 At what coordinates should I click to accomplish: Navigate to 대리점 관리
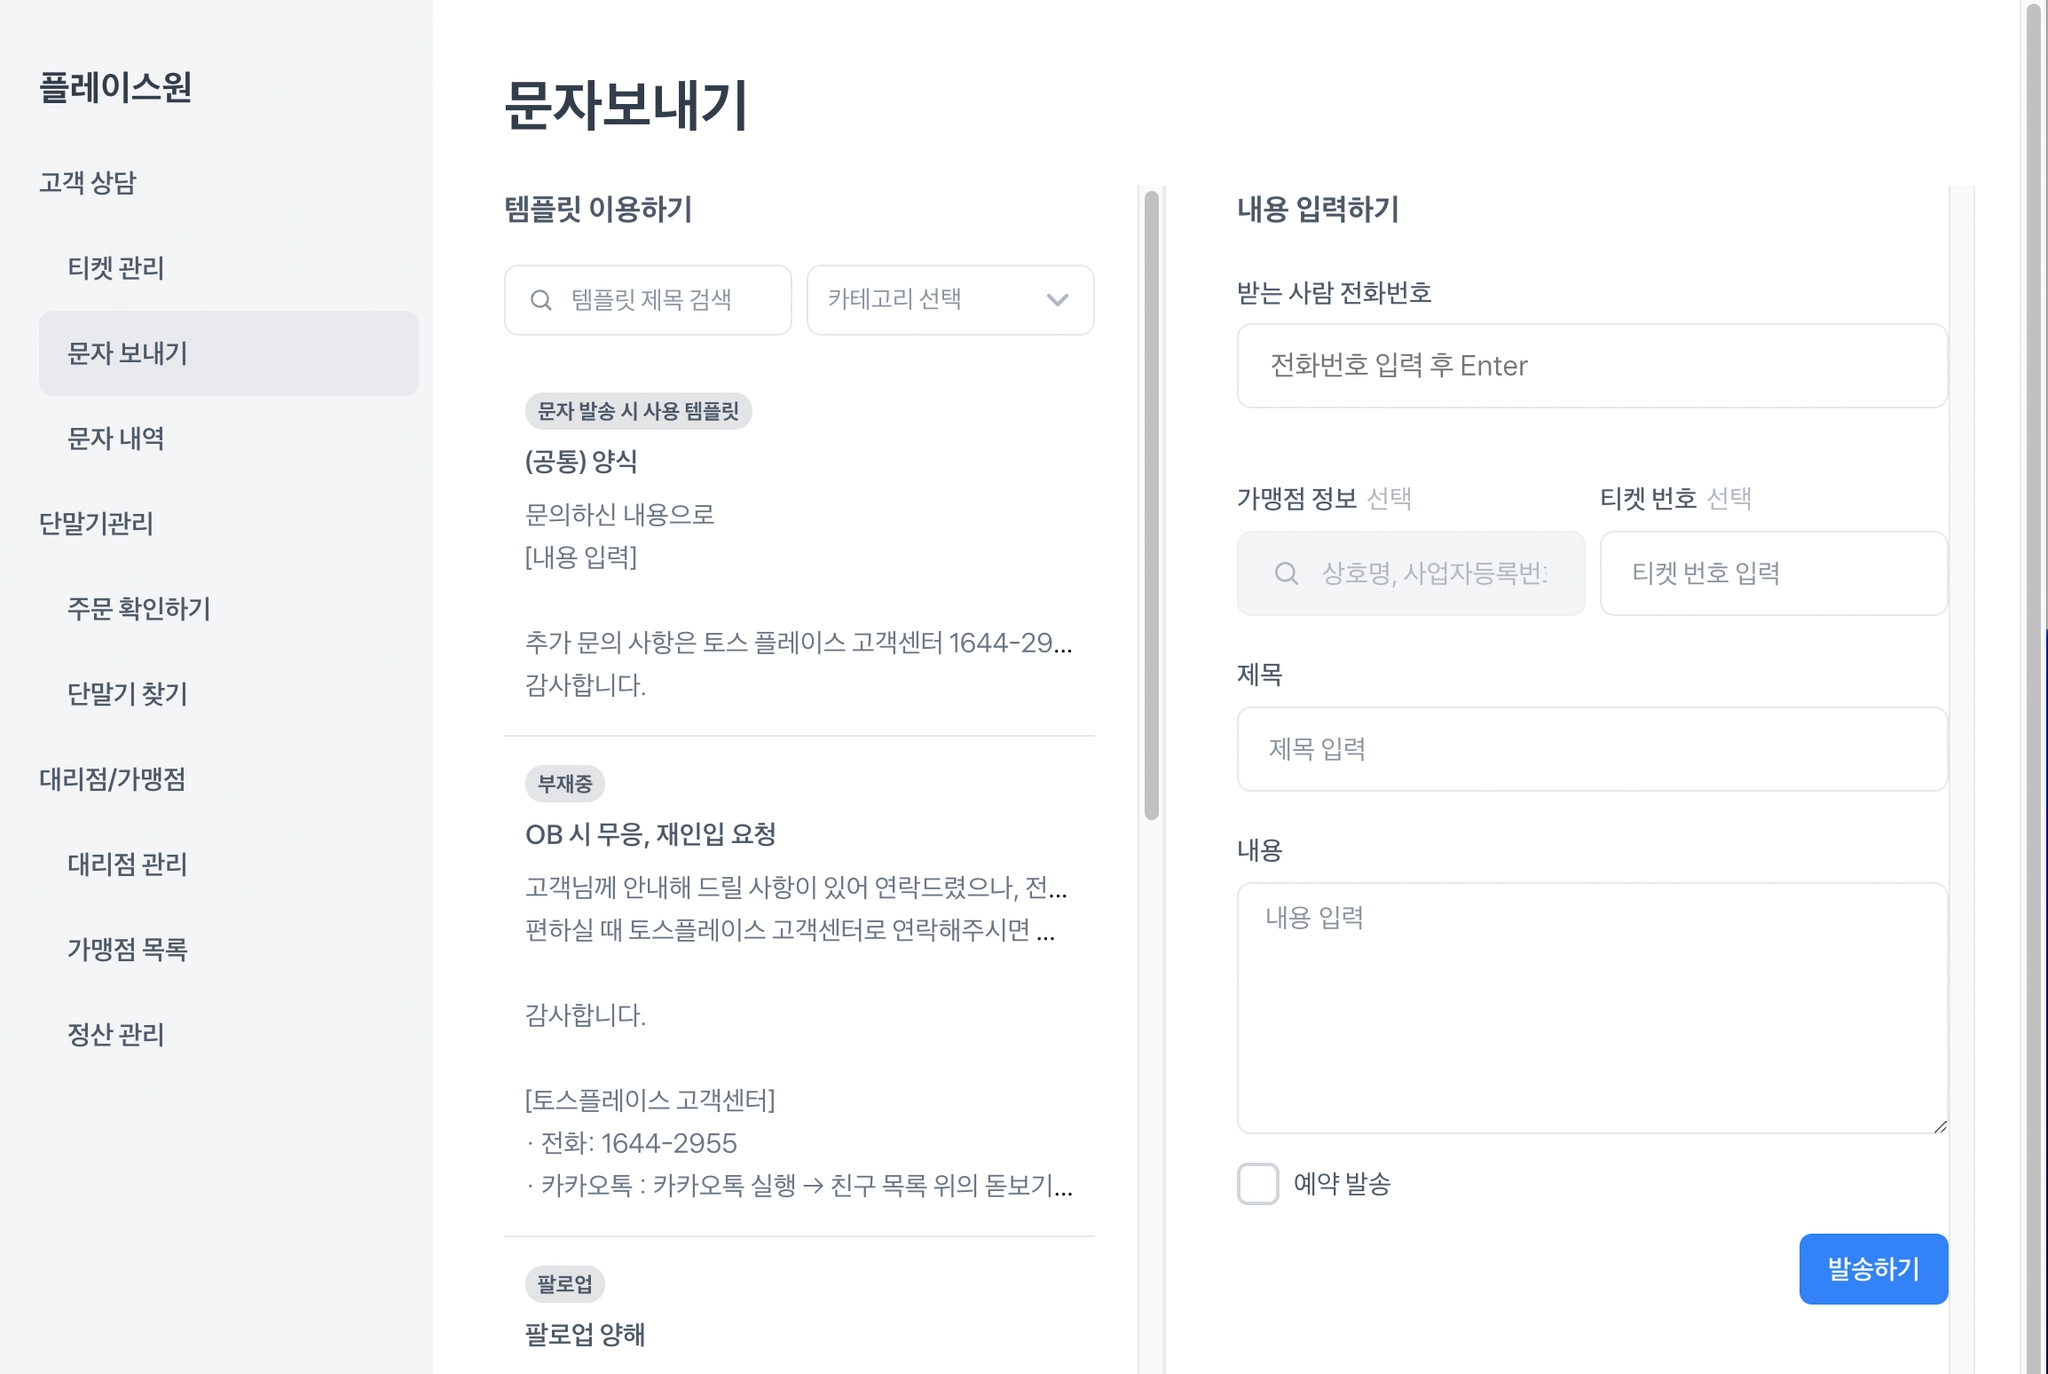pyautogui.click(x=127, y=864)
